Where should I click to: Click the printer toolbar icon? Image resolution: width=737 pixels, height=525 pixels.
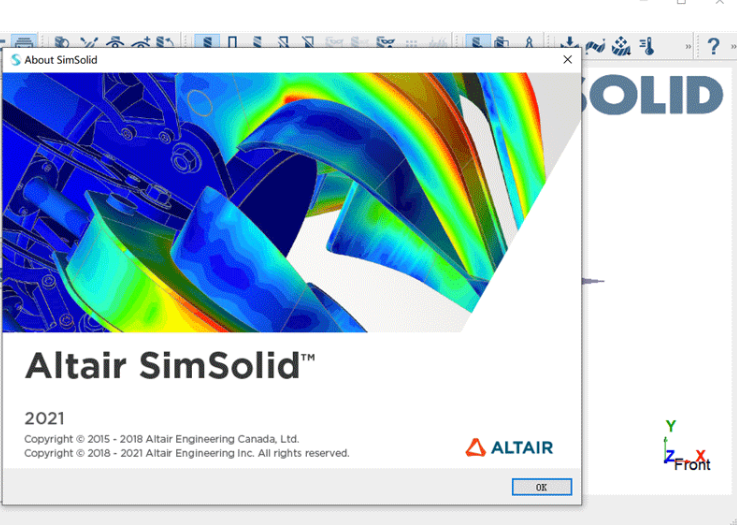point(24,41)
